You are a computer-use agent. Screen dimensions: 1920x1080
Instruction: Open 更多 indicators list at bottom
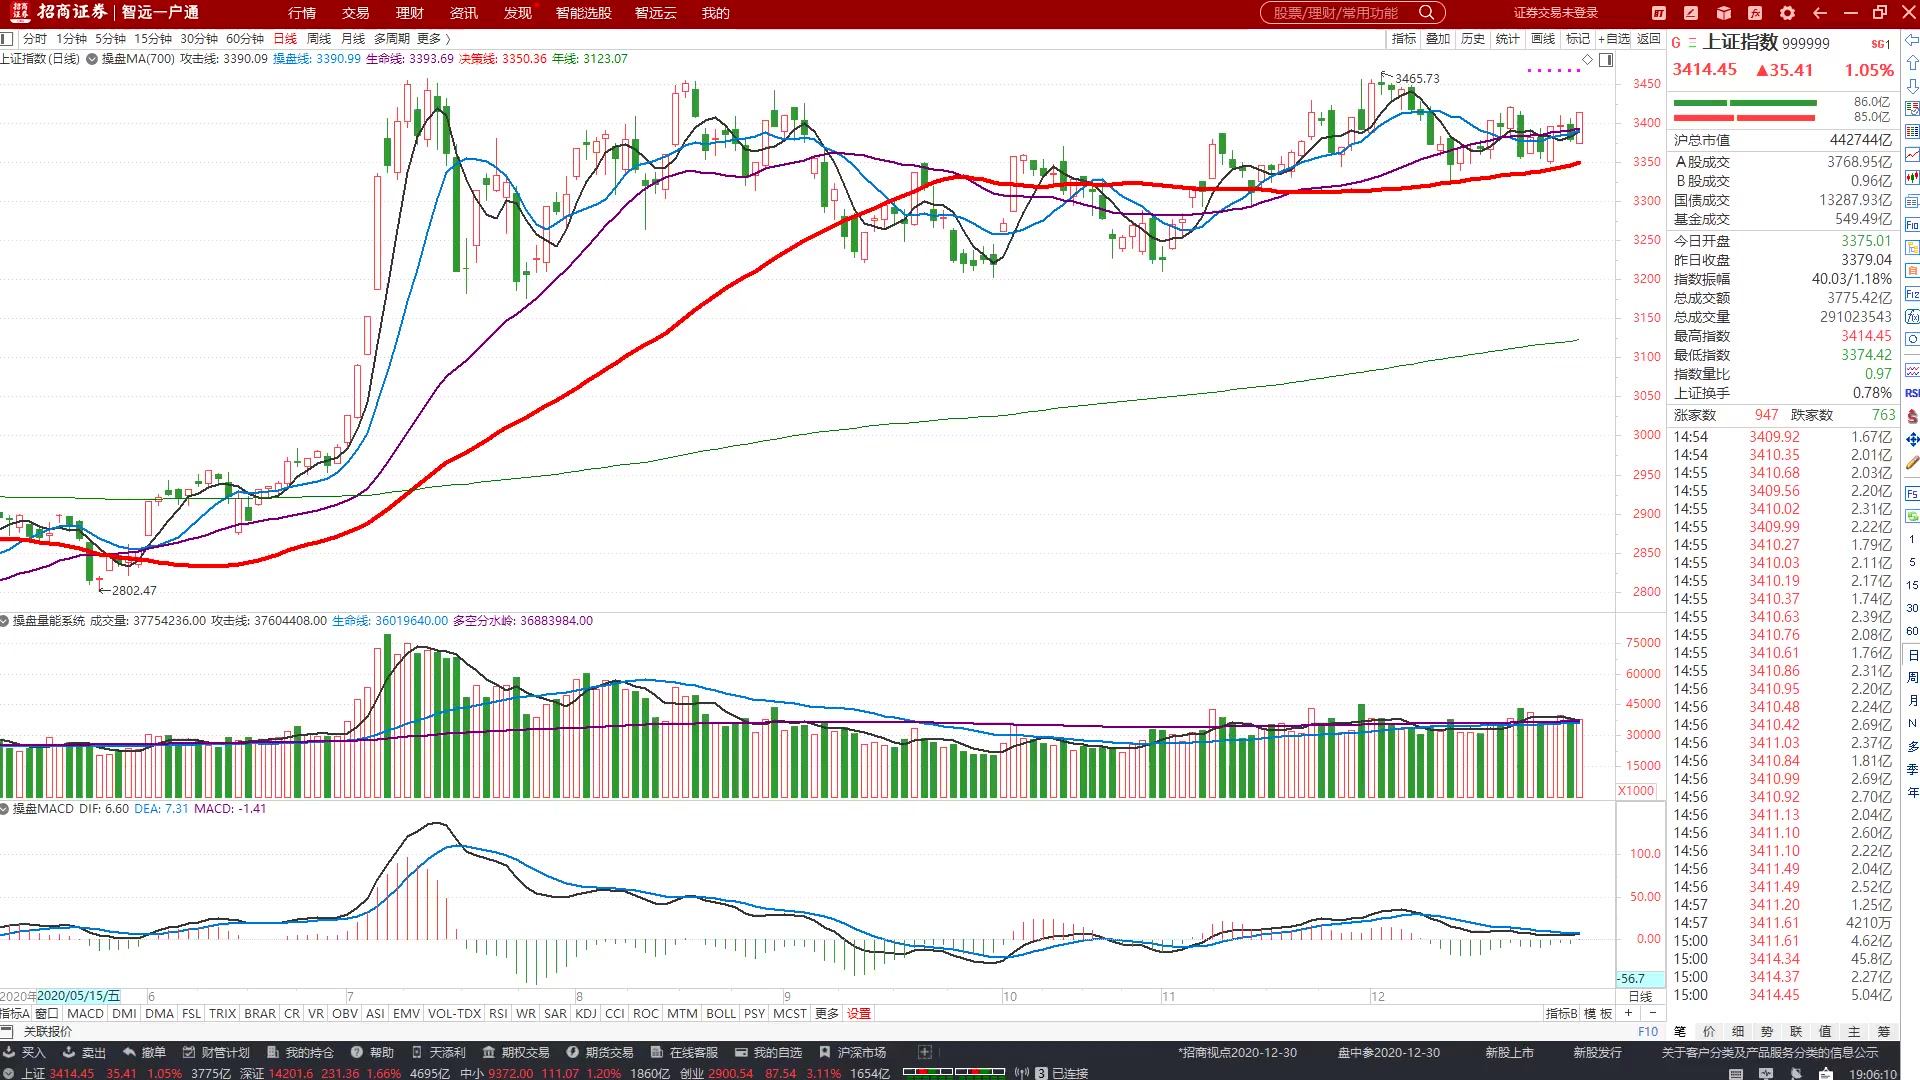tap(827, 1013)
